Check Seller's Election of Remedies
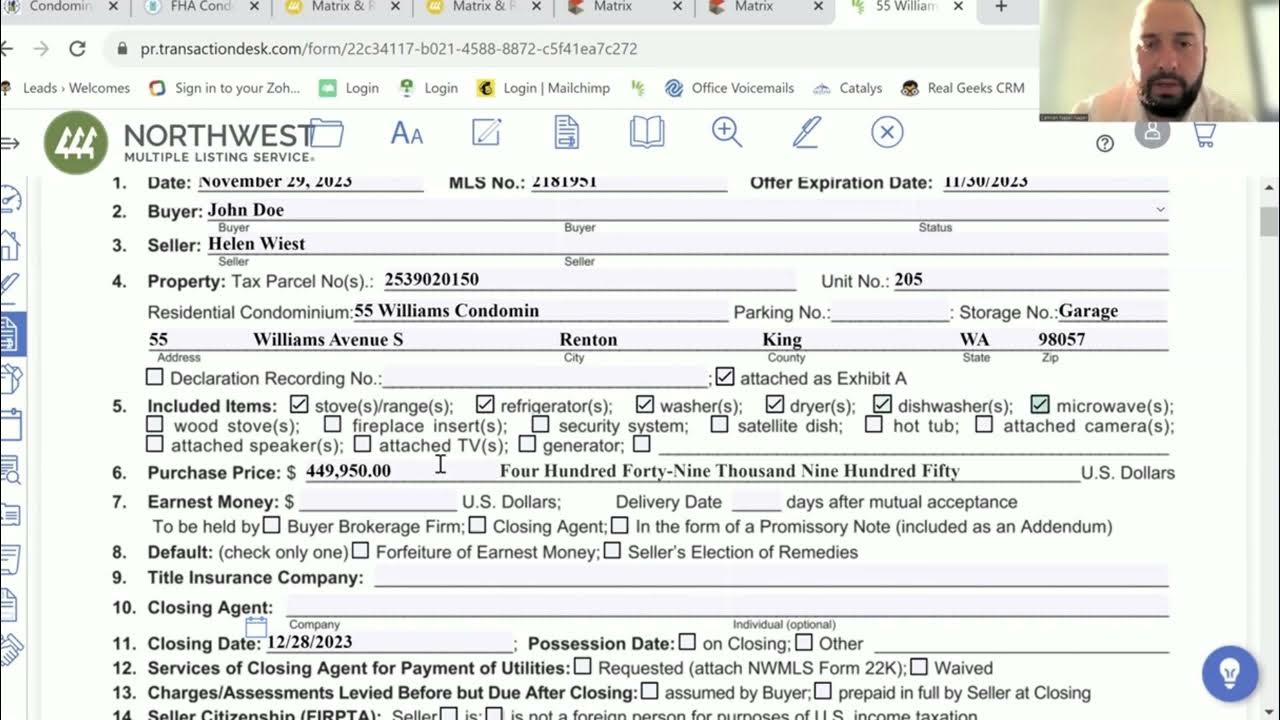This screenshot has height=720, width=1280. [x=612, y=551]
